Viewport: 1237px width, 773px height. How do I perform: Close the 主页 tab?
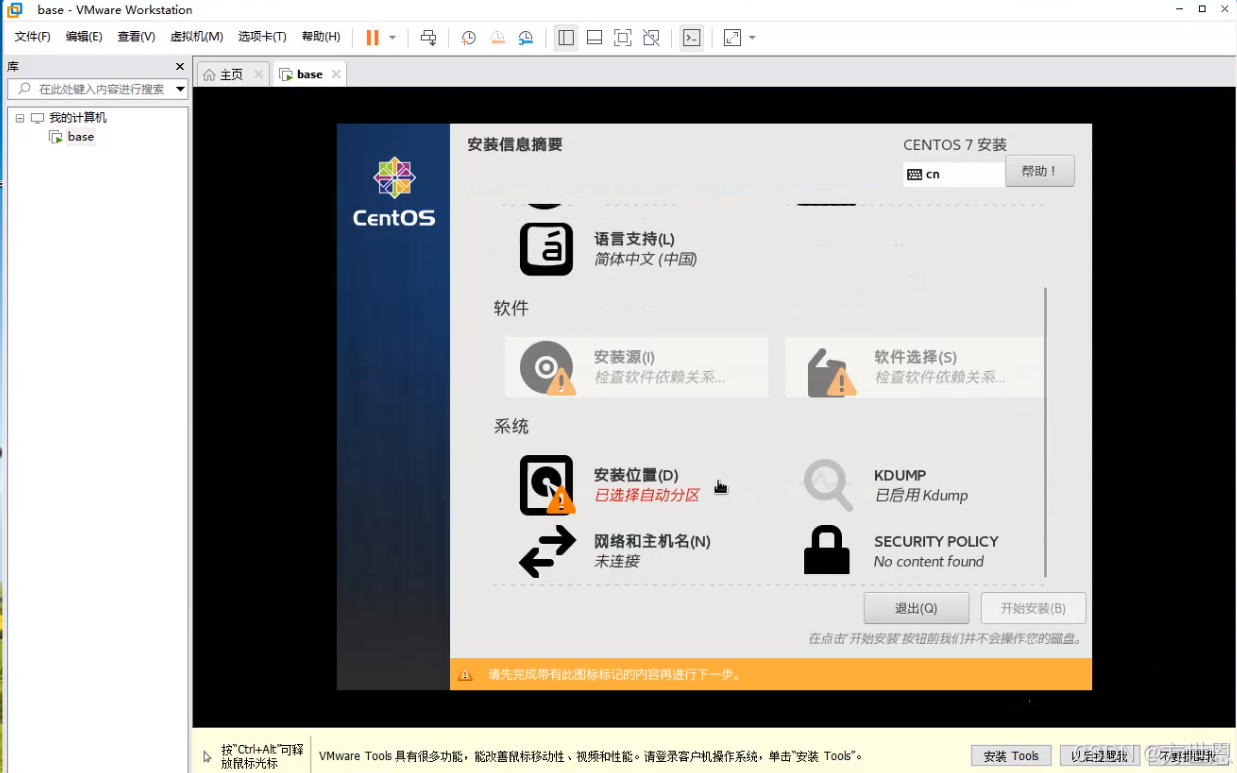(258, 74)
